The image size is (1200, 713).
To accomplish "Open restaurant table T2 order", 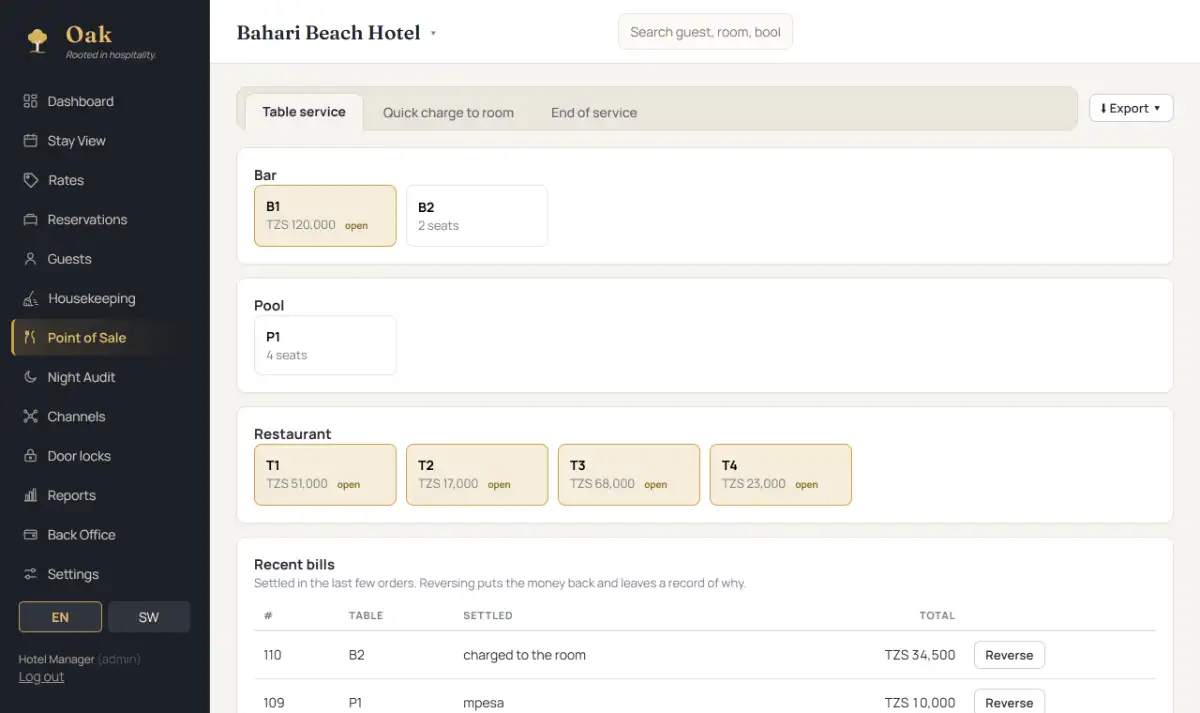I will (477, 475).
